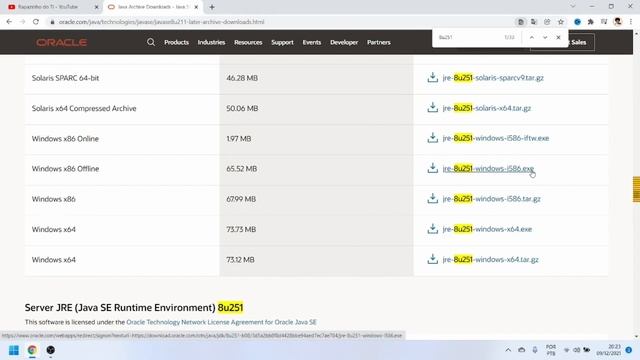Image resolution: width=640 pixels, height=360 pixels.
Task: Open the Chrome extensions puzzle icon
Action: pyautogui.click(x=591, y=22)
